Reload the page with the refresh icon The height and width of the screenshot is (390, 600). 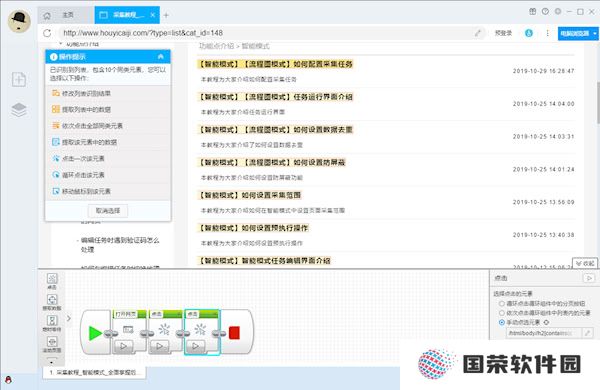pos(47,33)
